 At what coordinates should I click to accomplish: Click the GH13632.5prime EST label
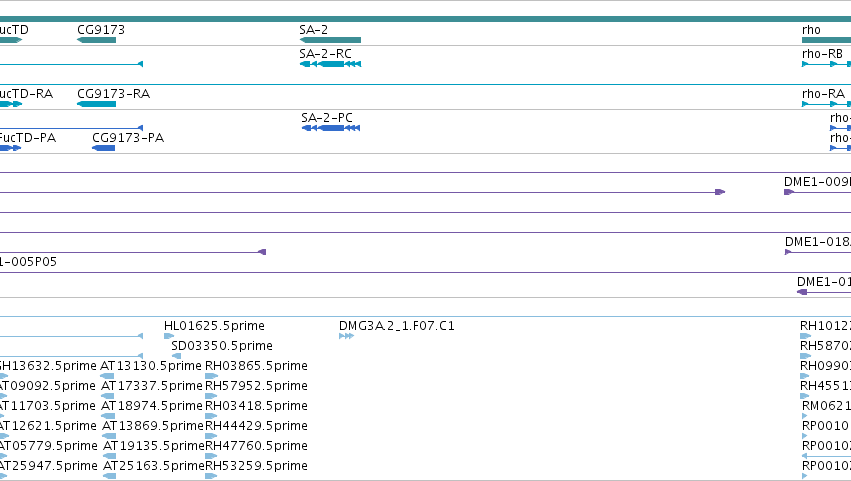click(48, 366)
